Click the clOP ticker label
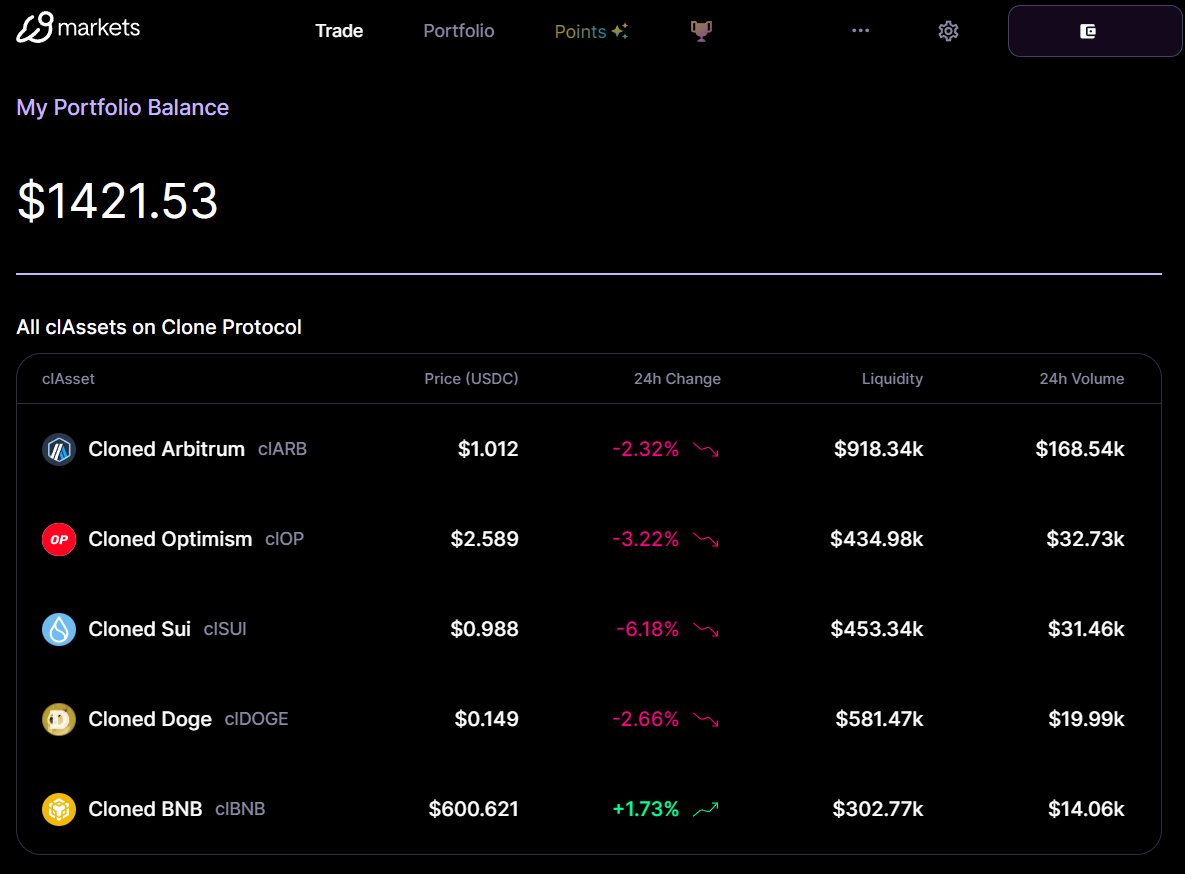 tap(284, 539)
